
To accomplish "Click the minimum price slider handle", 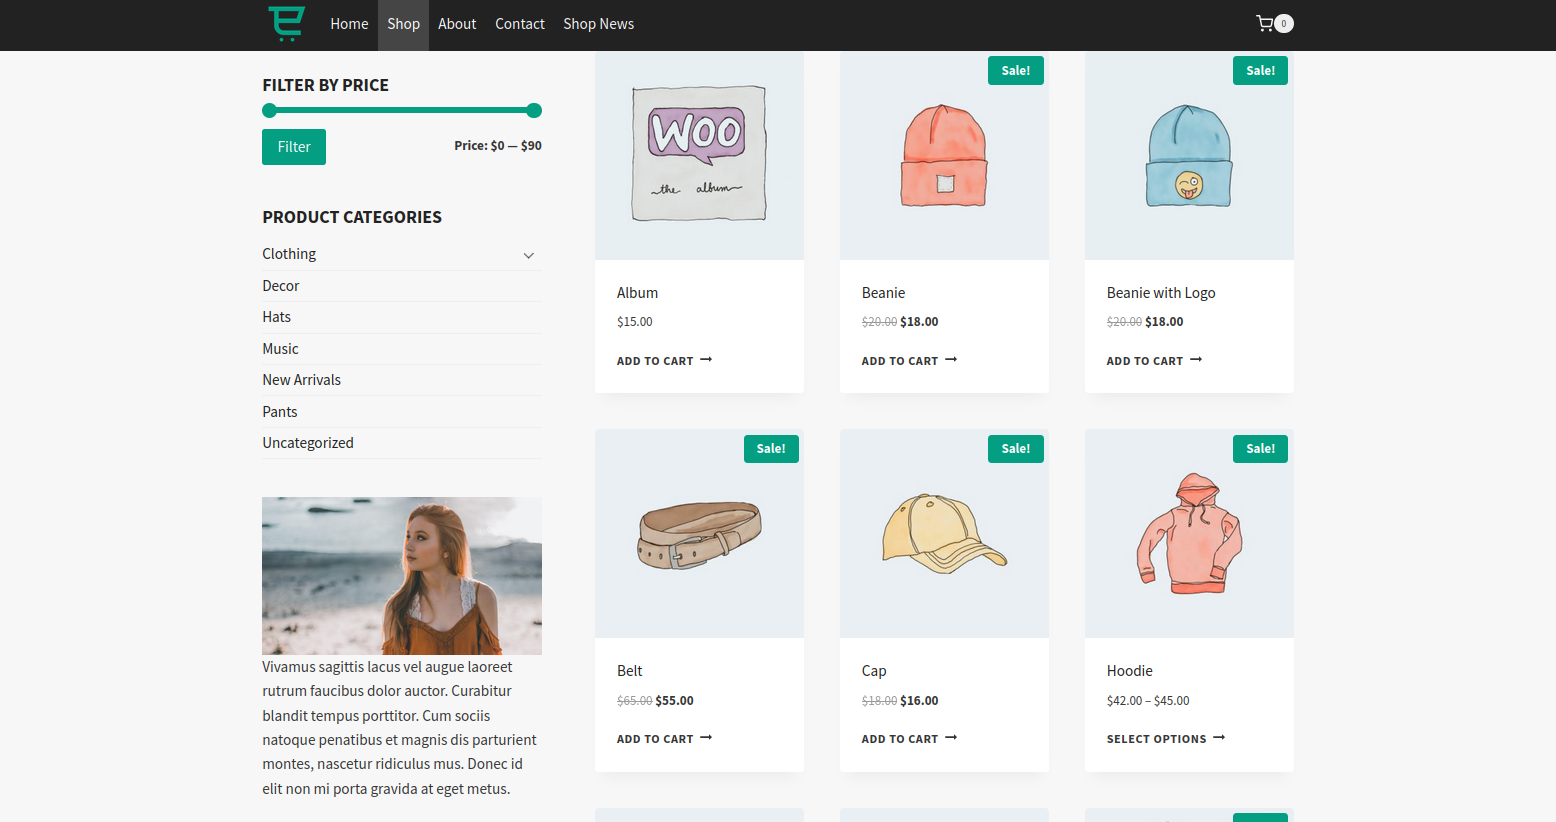I will tap(269, 110).
